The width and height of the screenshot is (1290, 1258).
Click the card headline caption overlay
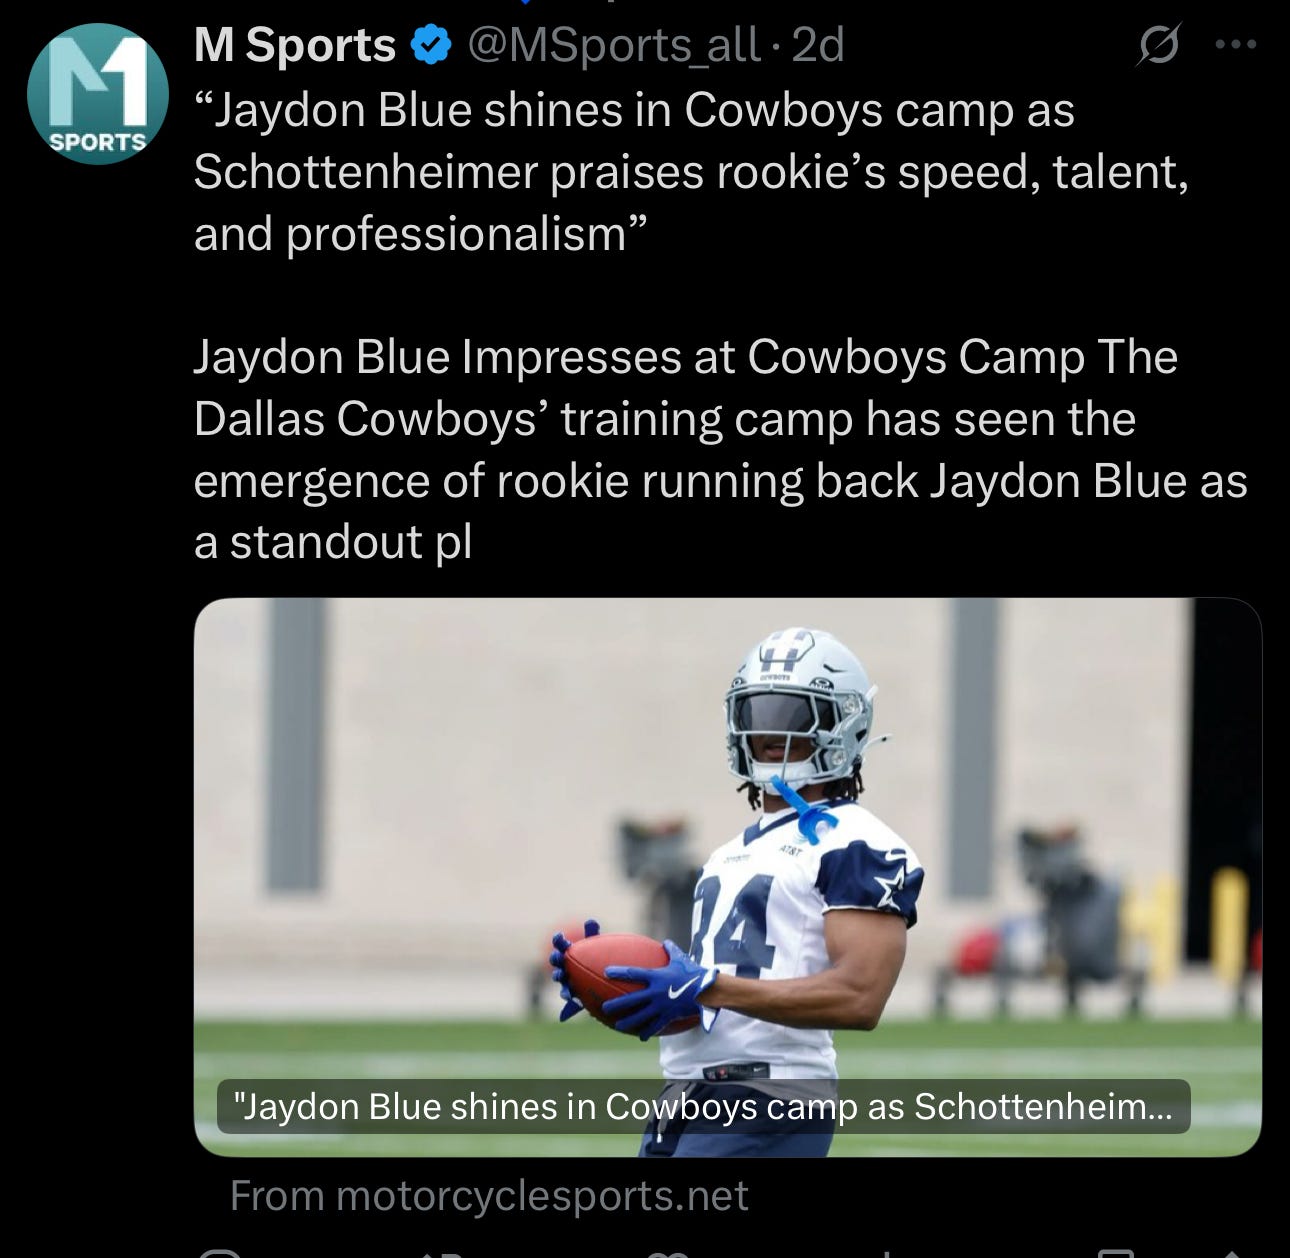pyautogui.click(x=703, y=1106)
